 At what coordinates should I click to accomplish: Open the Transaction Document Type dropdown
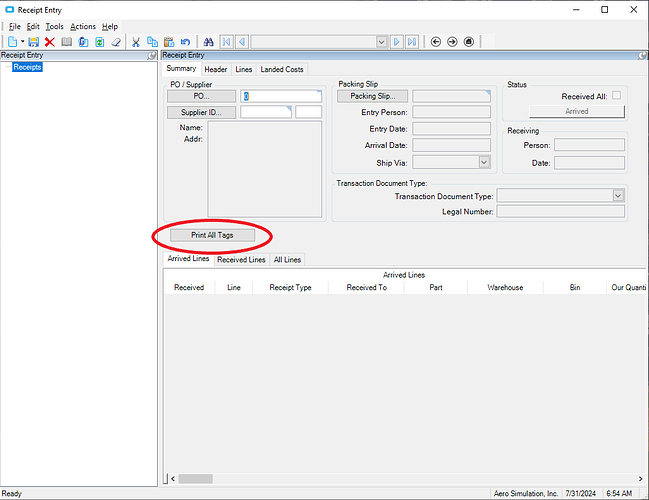[x=618, y=195]
